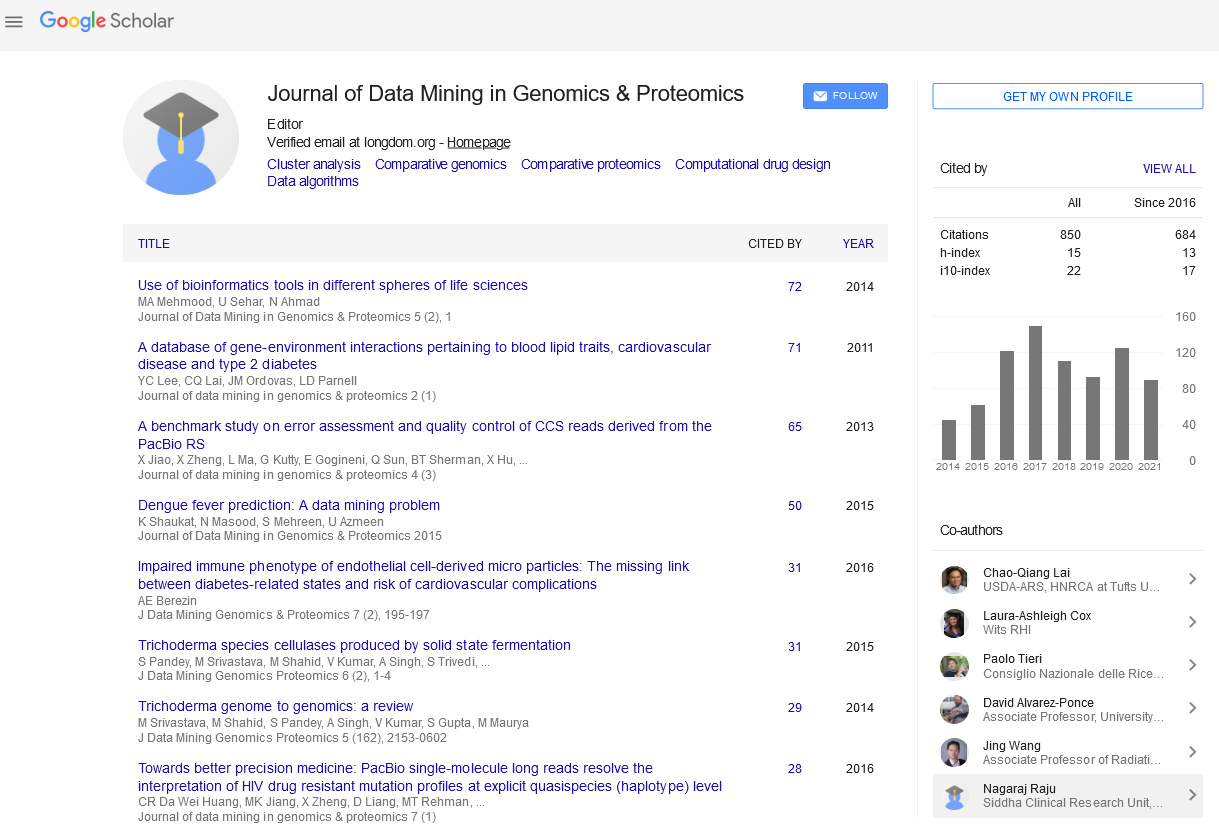This screenshot has height=826, width=1219.
Task: Open Trichoderma species cellulases article
Action: coord(354,646)
